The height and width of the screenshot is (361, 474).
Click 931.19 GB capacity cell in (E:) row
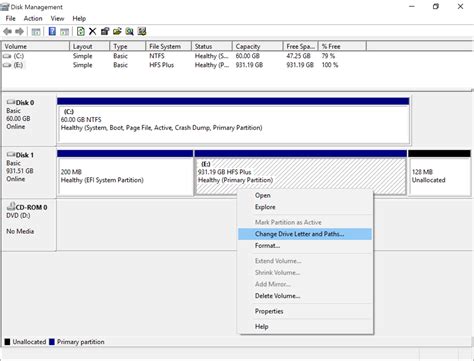(x=249, y=65)
